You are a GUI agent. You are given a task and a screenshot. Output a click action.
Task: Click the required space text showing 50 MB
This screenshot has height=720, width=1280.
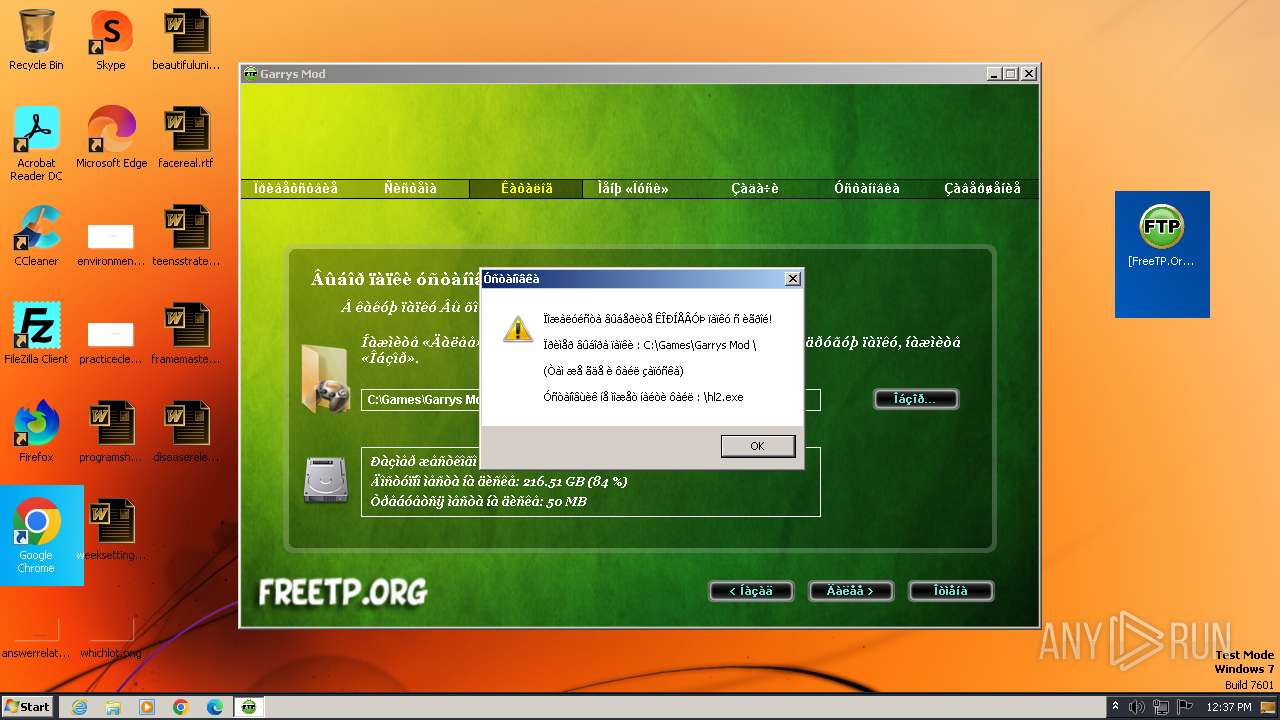point(478,501)
